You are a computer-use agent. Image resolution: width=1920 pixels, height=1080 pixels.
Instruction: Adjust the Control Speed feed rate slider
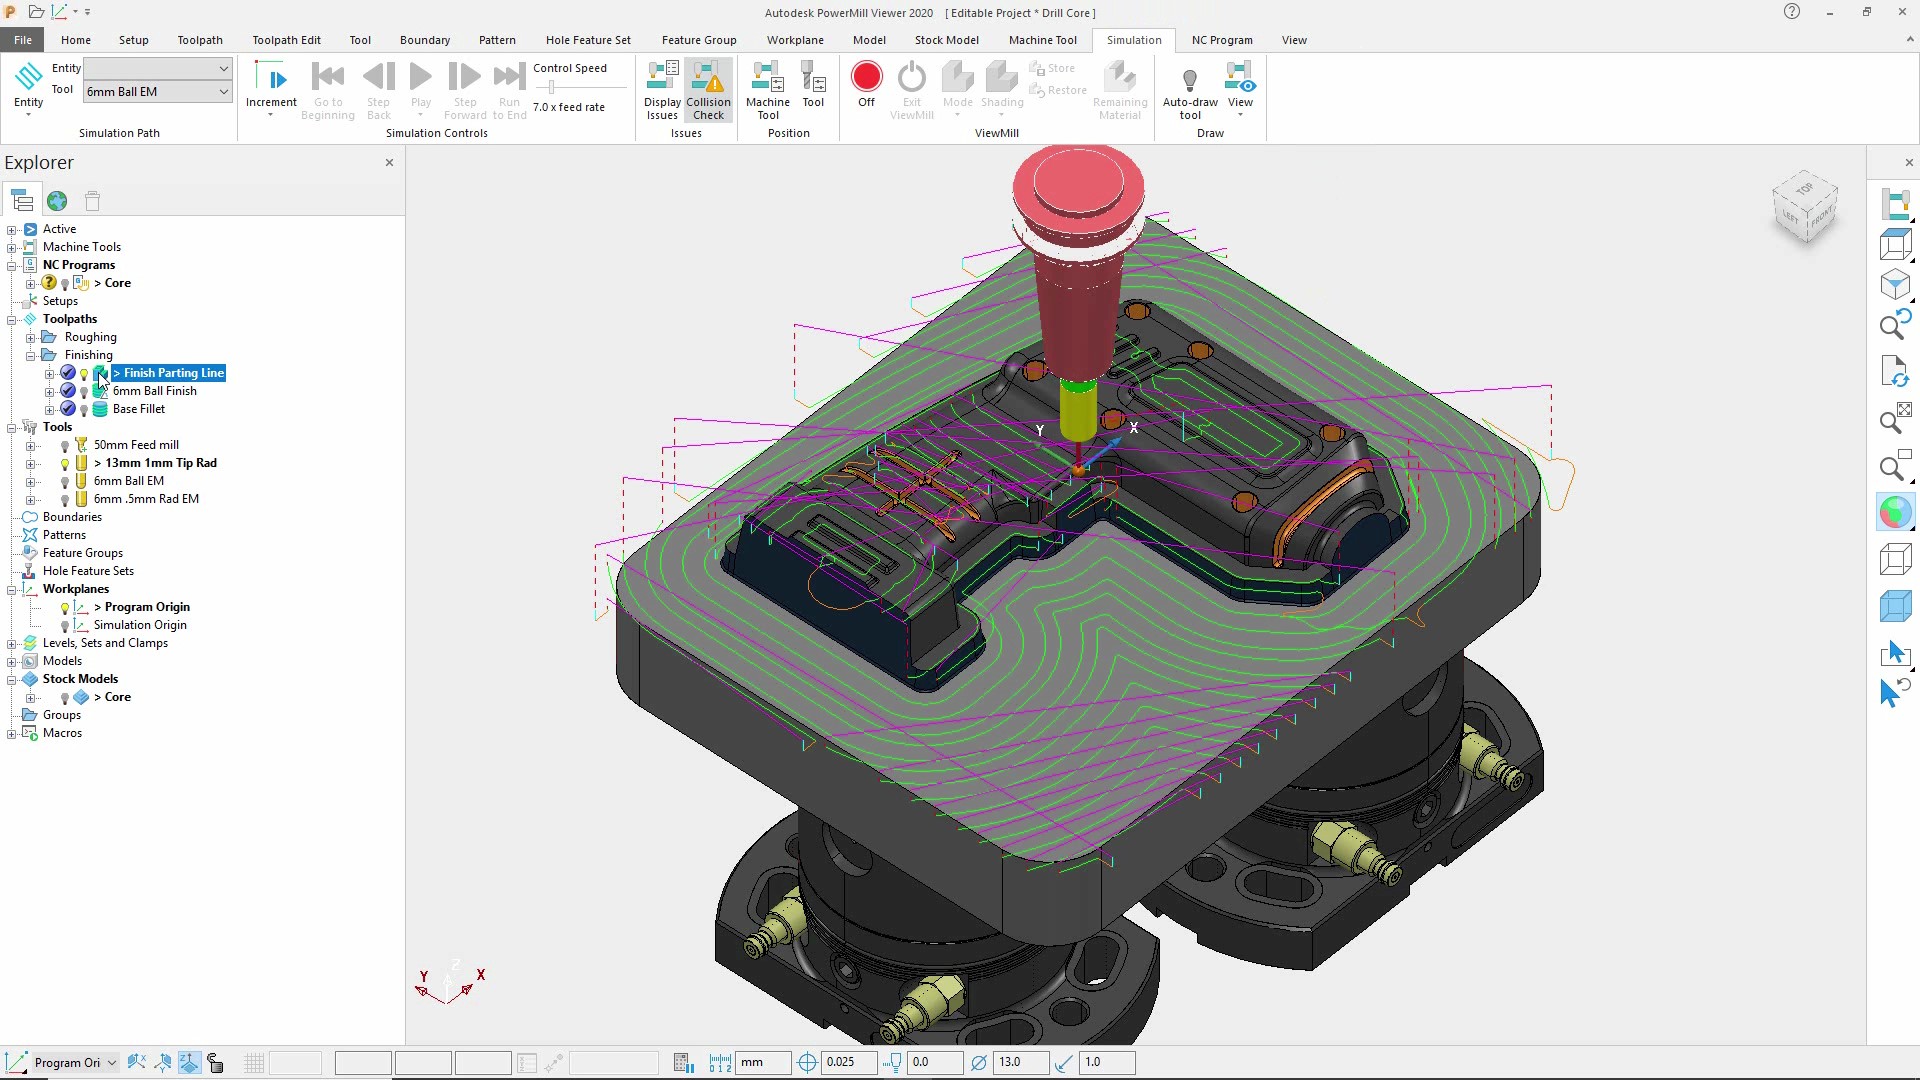pyautogui.click(x=550, y=88)
